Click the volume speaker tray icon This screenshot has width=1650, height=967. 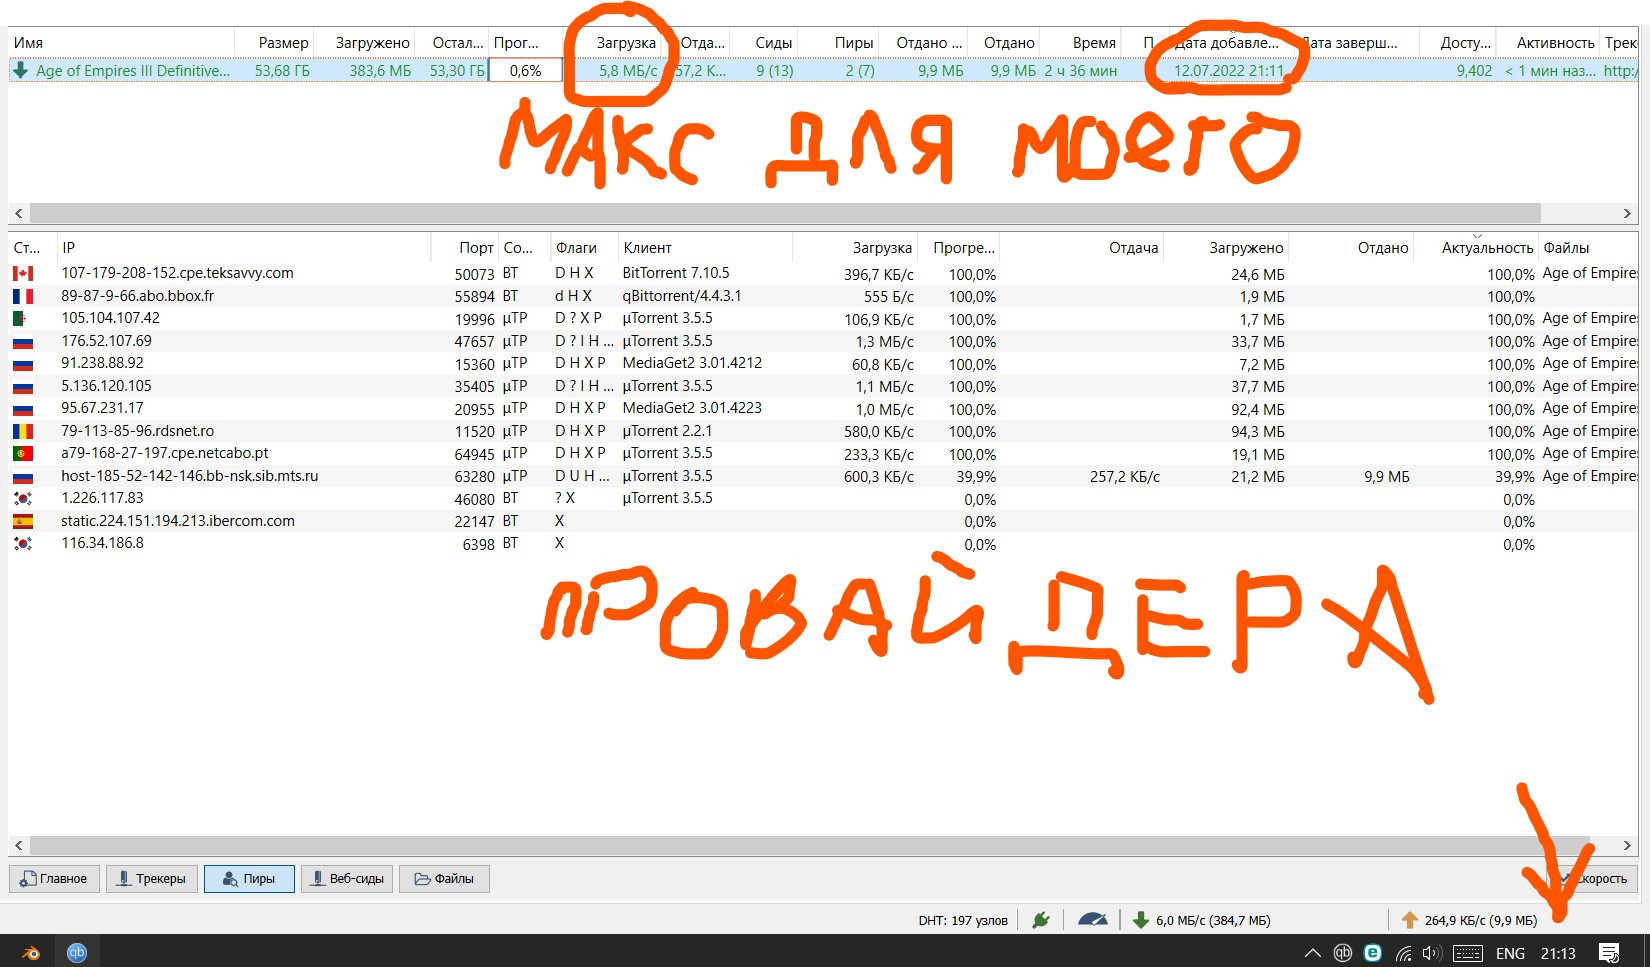pos(1431,953)
